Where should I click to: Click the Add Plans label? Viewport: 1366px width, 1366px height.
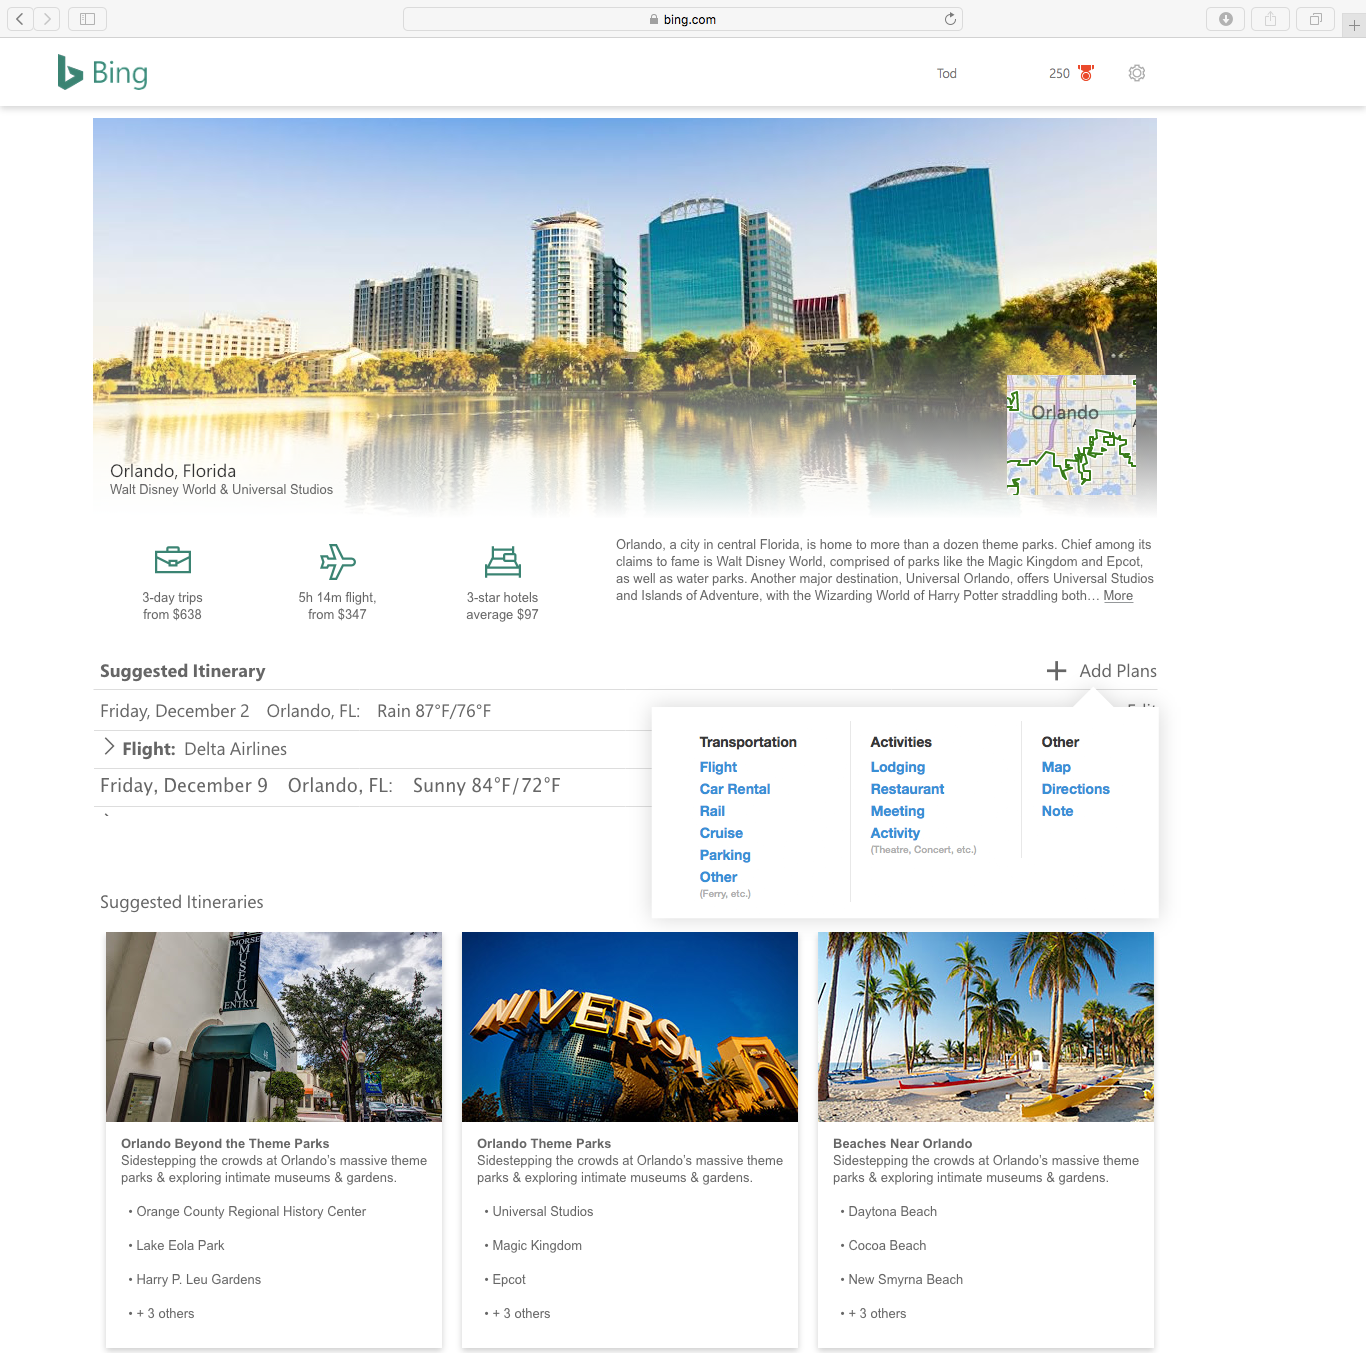pos(1118,671)
